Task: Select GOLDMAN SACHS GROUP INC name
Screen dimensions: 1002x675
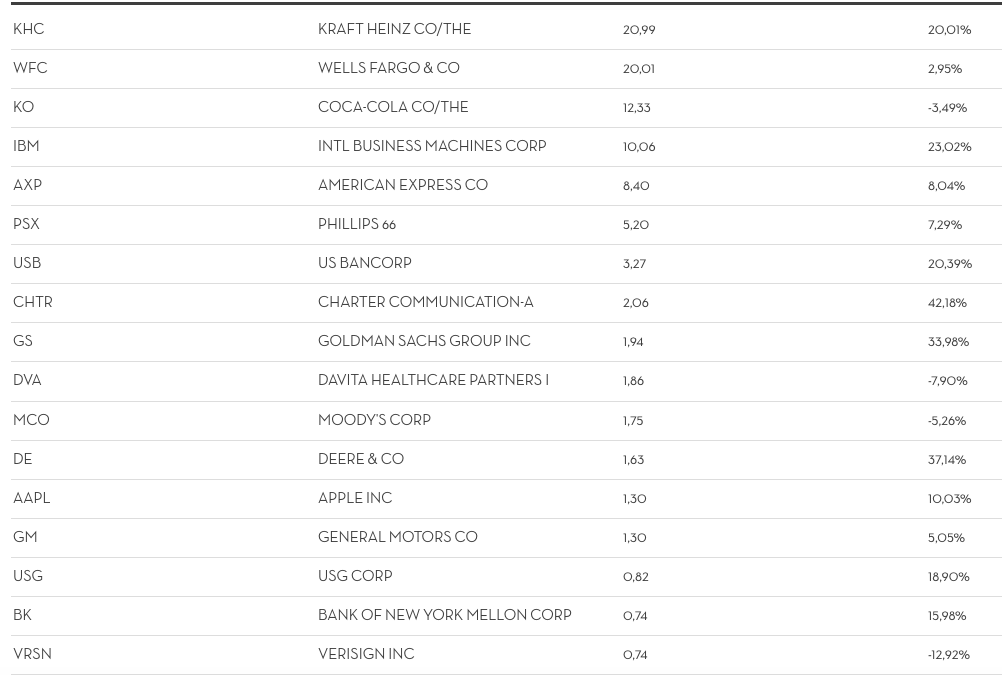Action: [423, 341]
